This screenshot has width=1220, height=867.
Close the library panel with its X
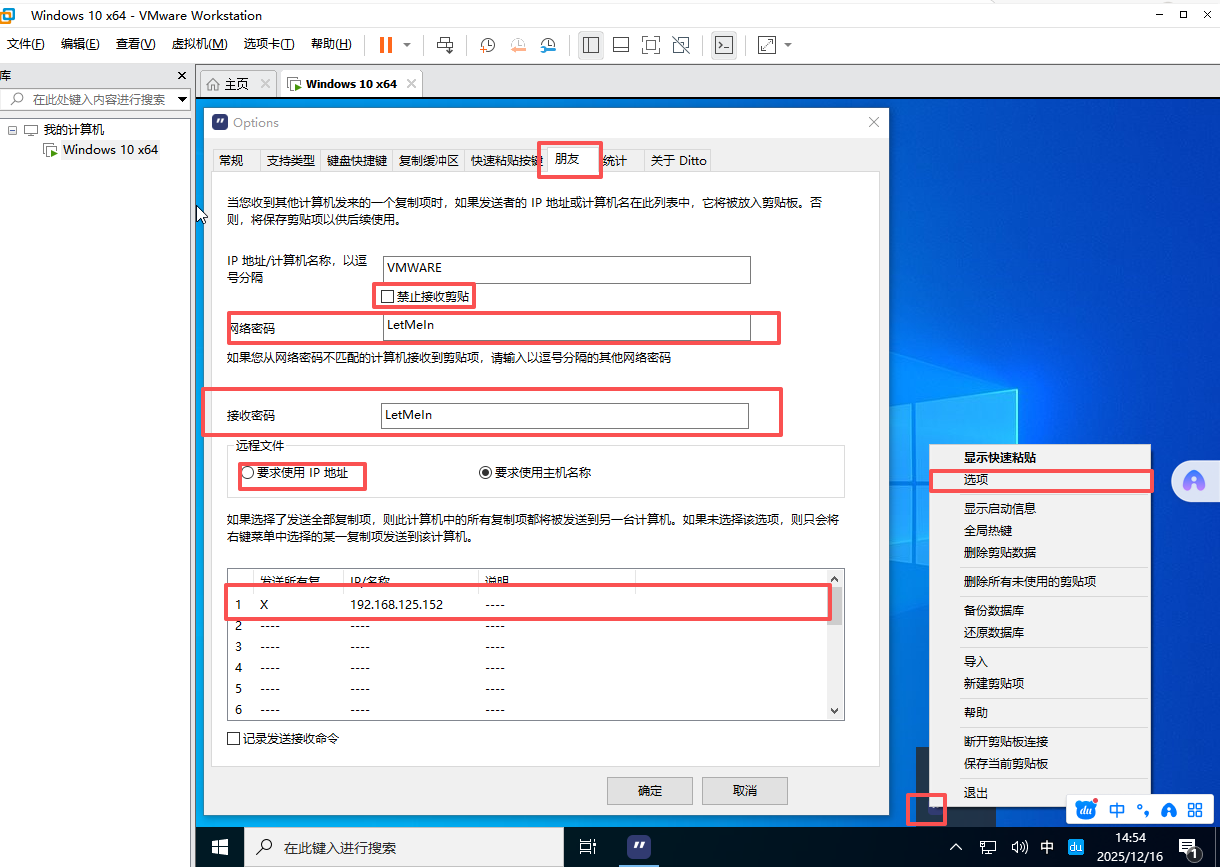[182, 76]
